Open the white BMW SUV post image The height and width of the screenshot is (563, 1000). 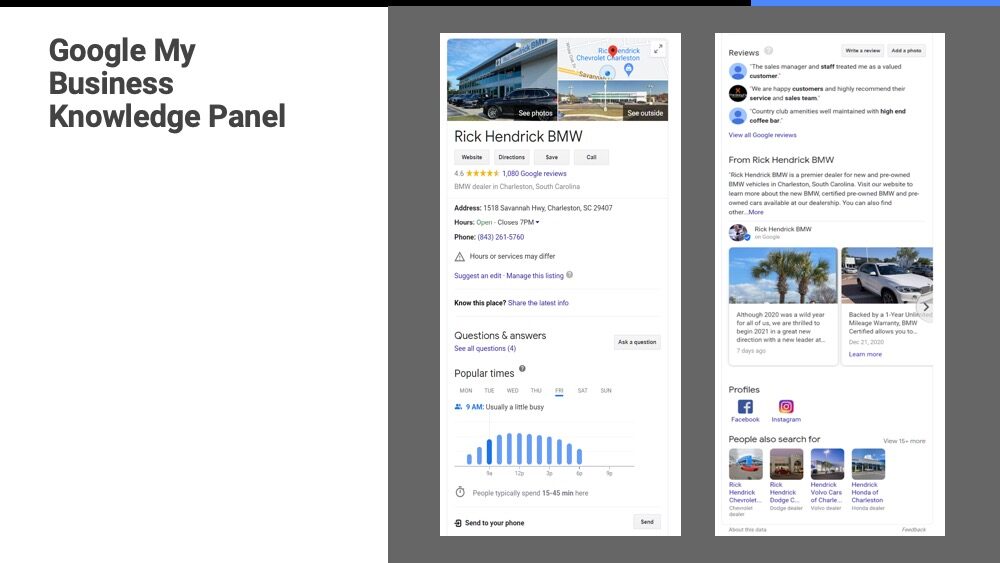886,275
